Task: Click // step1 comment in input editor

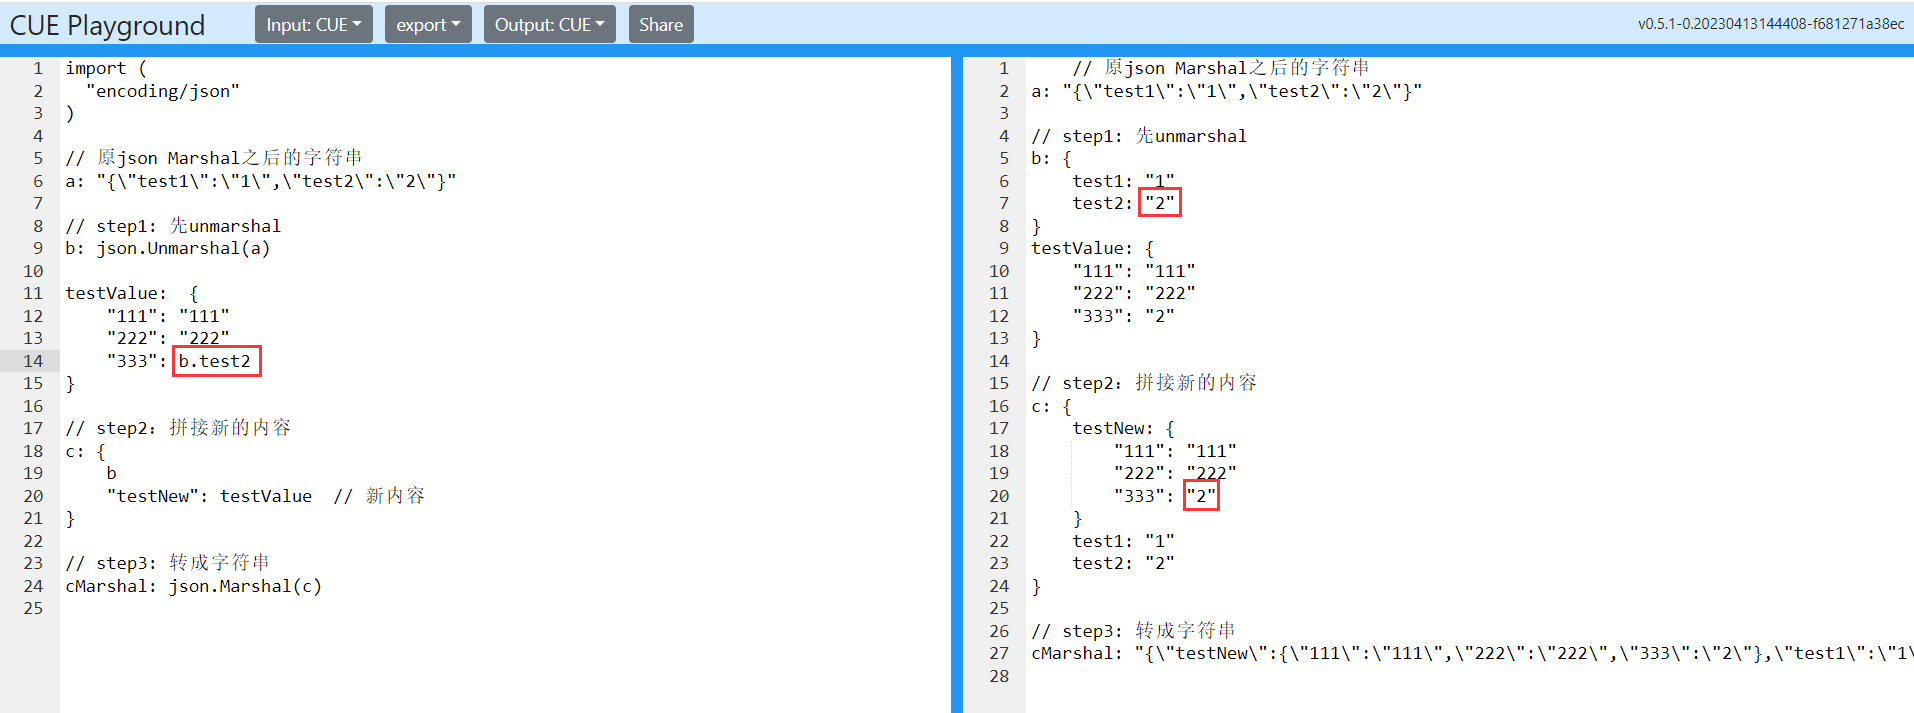Action: 173,226
